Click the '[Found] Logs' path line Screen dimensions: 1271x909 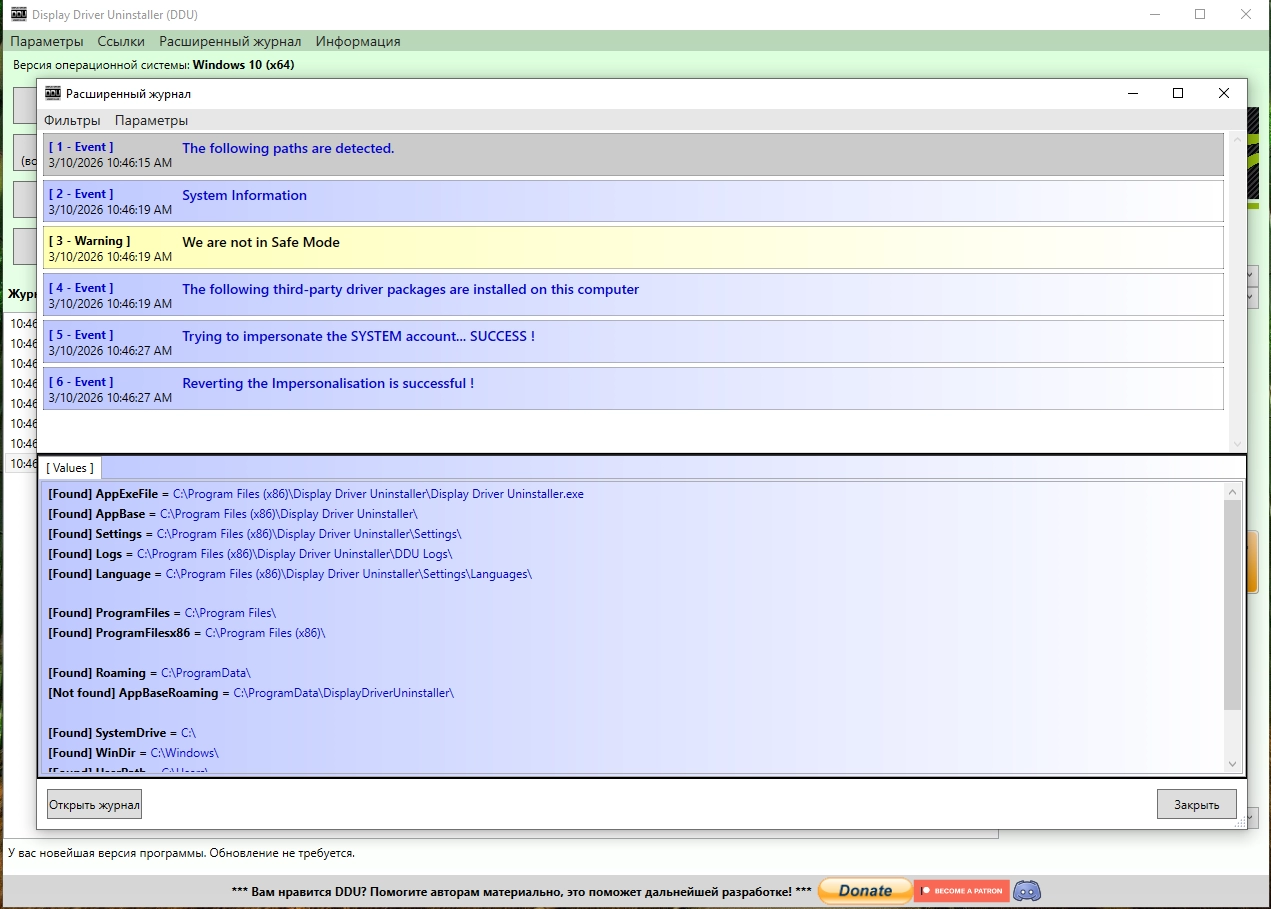tap(250, 554)
